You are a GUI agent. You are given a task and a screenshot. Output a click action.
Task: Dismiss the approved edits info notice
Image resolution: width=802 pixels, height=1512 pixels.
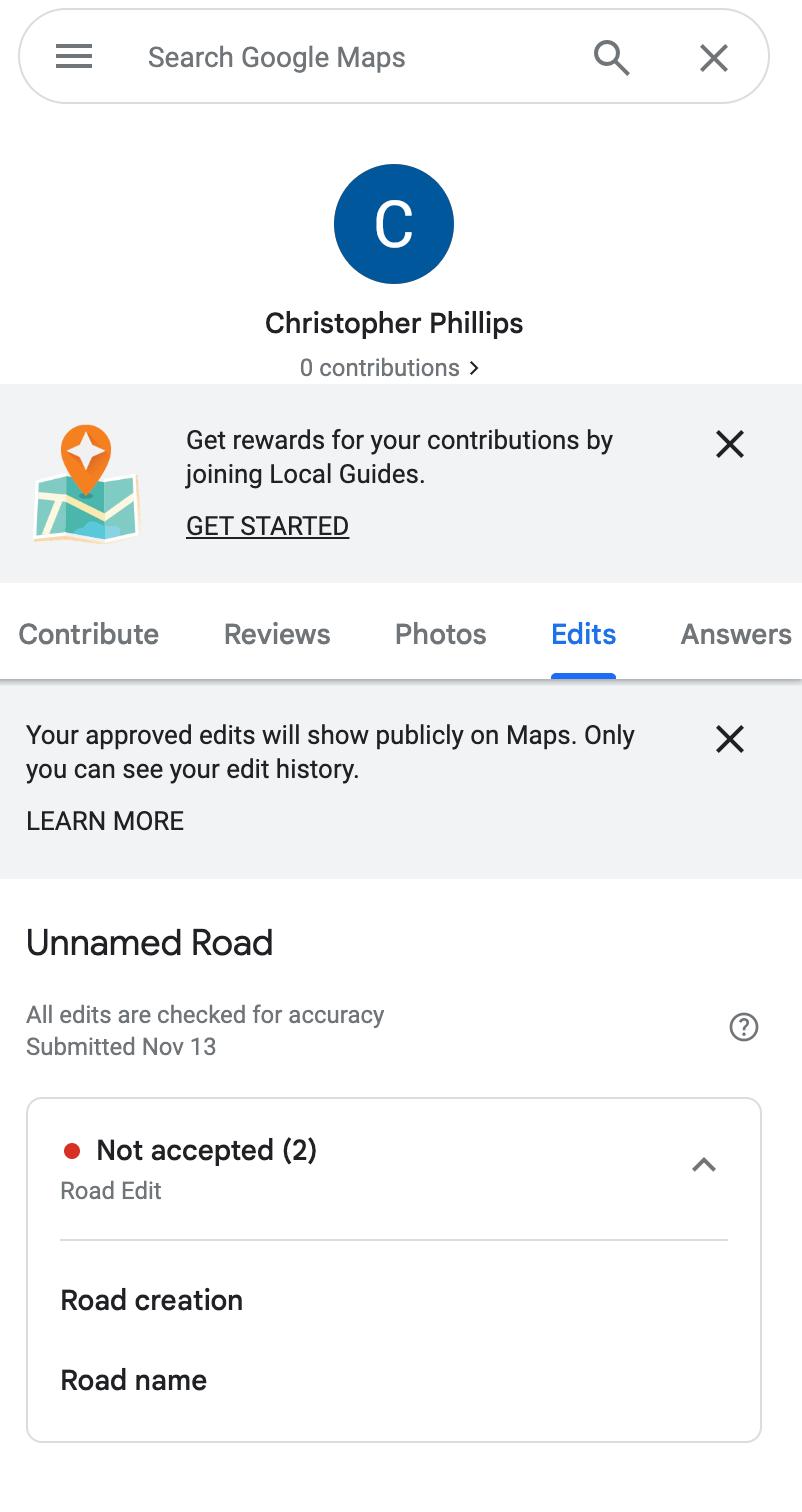pos(730,739)
